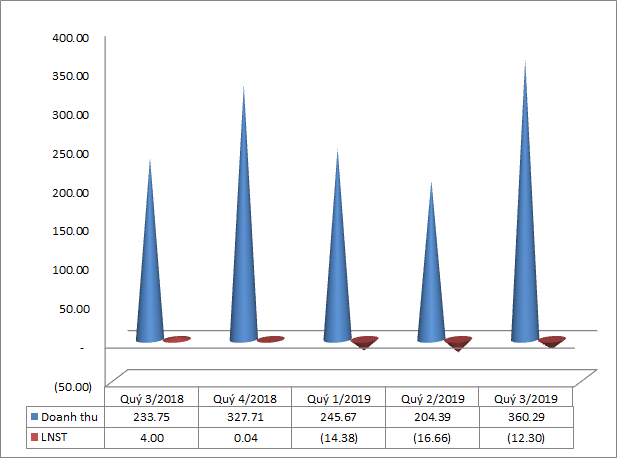Select the 327.71 revenue cell
617x458 pixels.
point(245,417)
